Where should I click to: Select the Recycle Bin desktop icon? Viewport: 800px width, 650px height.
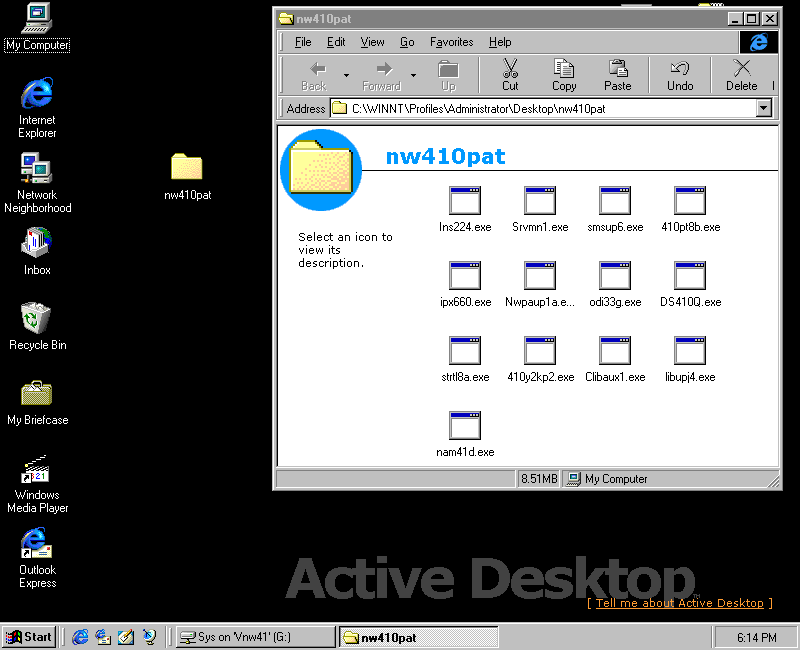coord(37,327)
